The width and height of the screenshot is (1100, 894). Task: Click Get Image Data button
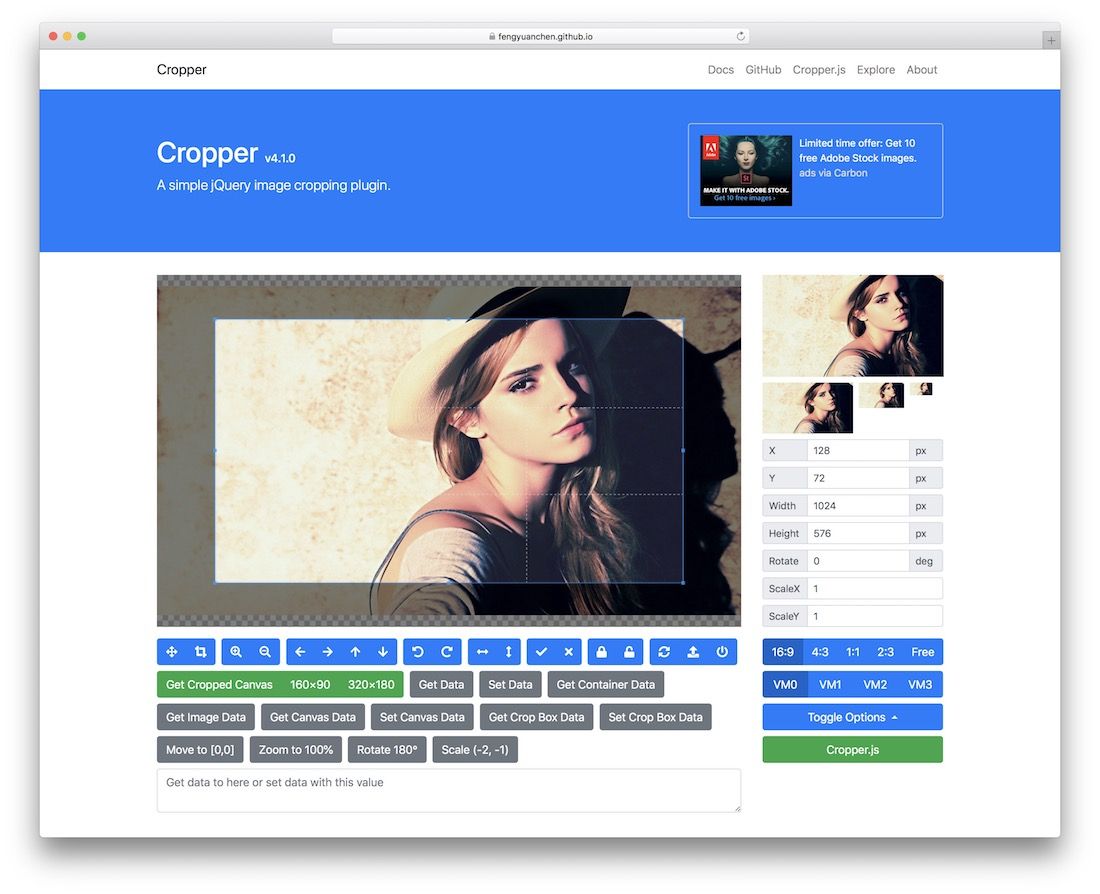206,717
